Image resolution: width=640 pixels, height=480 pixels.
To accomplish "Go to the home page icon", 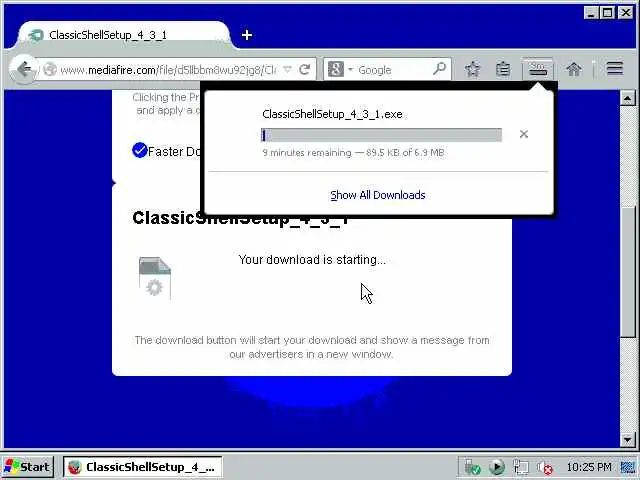I will [x=574, y=69].
